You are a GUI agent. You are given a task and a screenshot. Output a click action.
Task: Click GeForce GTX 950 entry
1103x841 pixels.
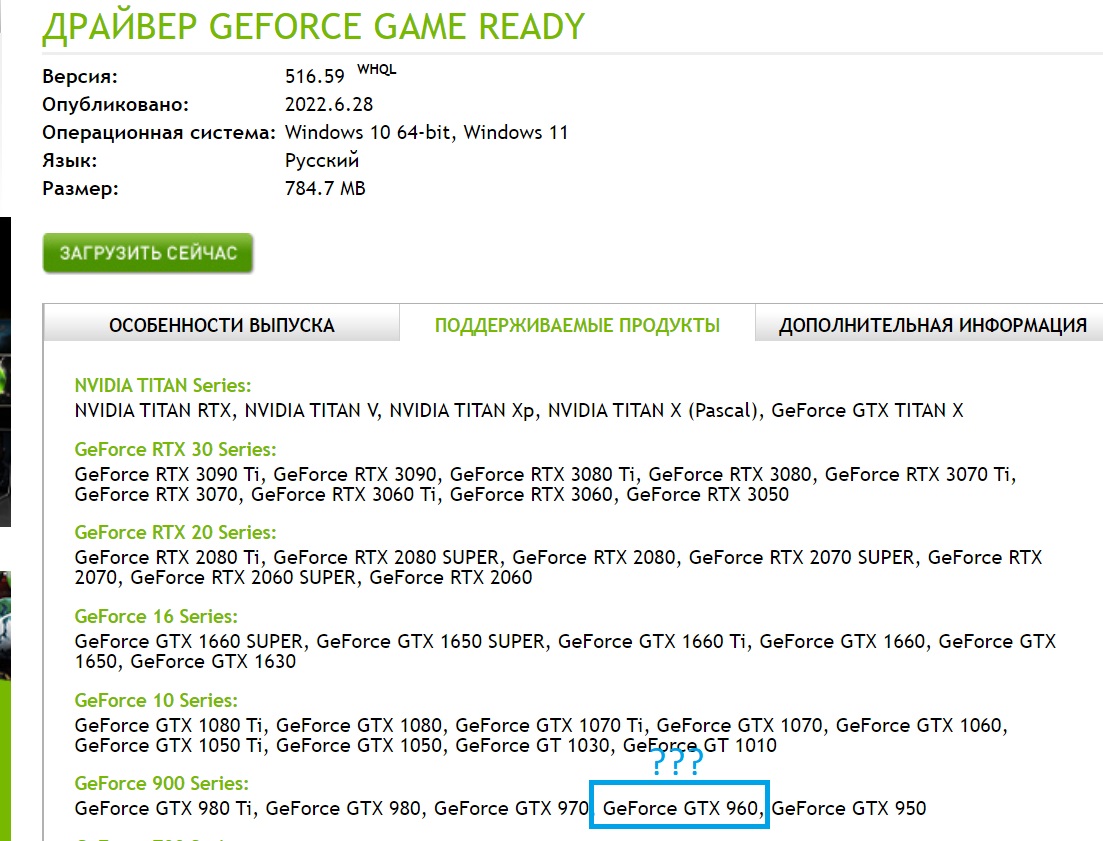click(x=849, y=809)
